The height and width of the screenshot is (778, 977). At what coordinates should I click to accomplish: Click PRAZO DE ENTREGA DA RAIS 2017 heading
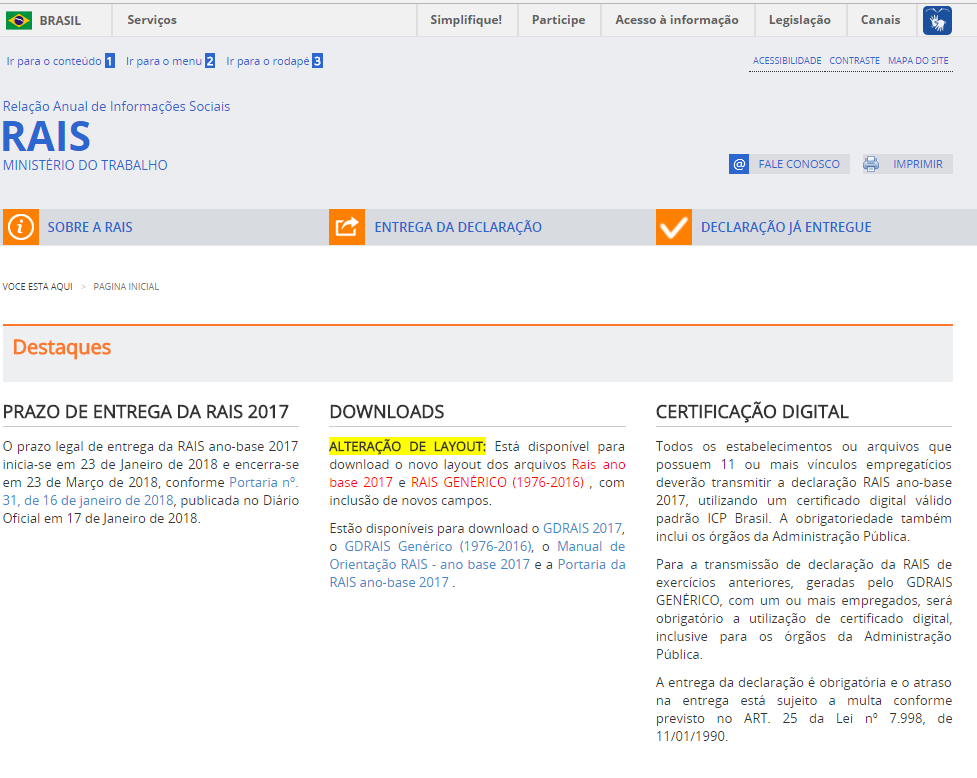tap(146, 412)
